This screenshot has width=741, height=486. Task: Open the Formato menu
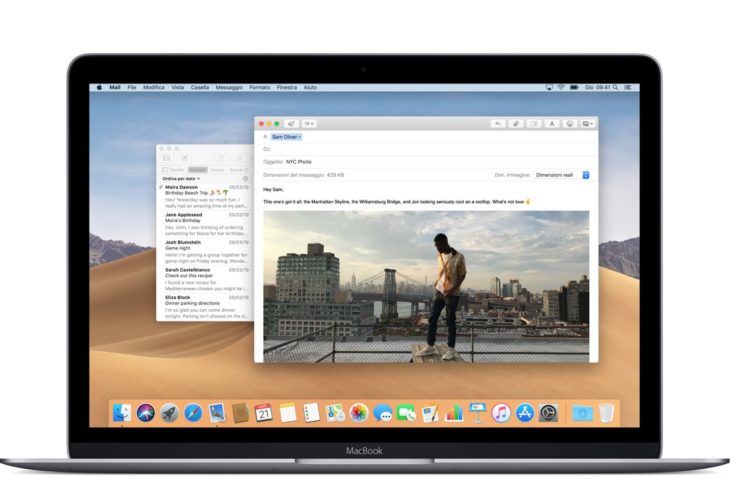(260, 87)
